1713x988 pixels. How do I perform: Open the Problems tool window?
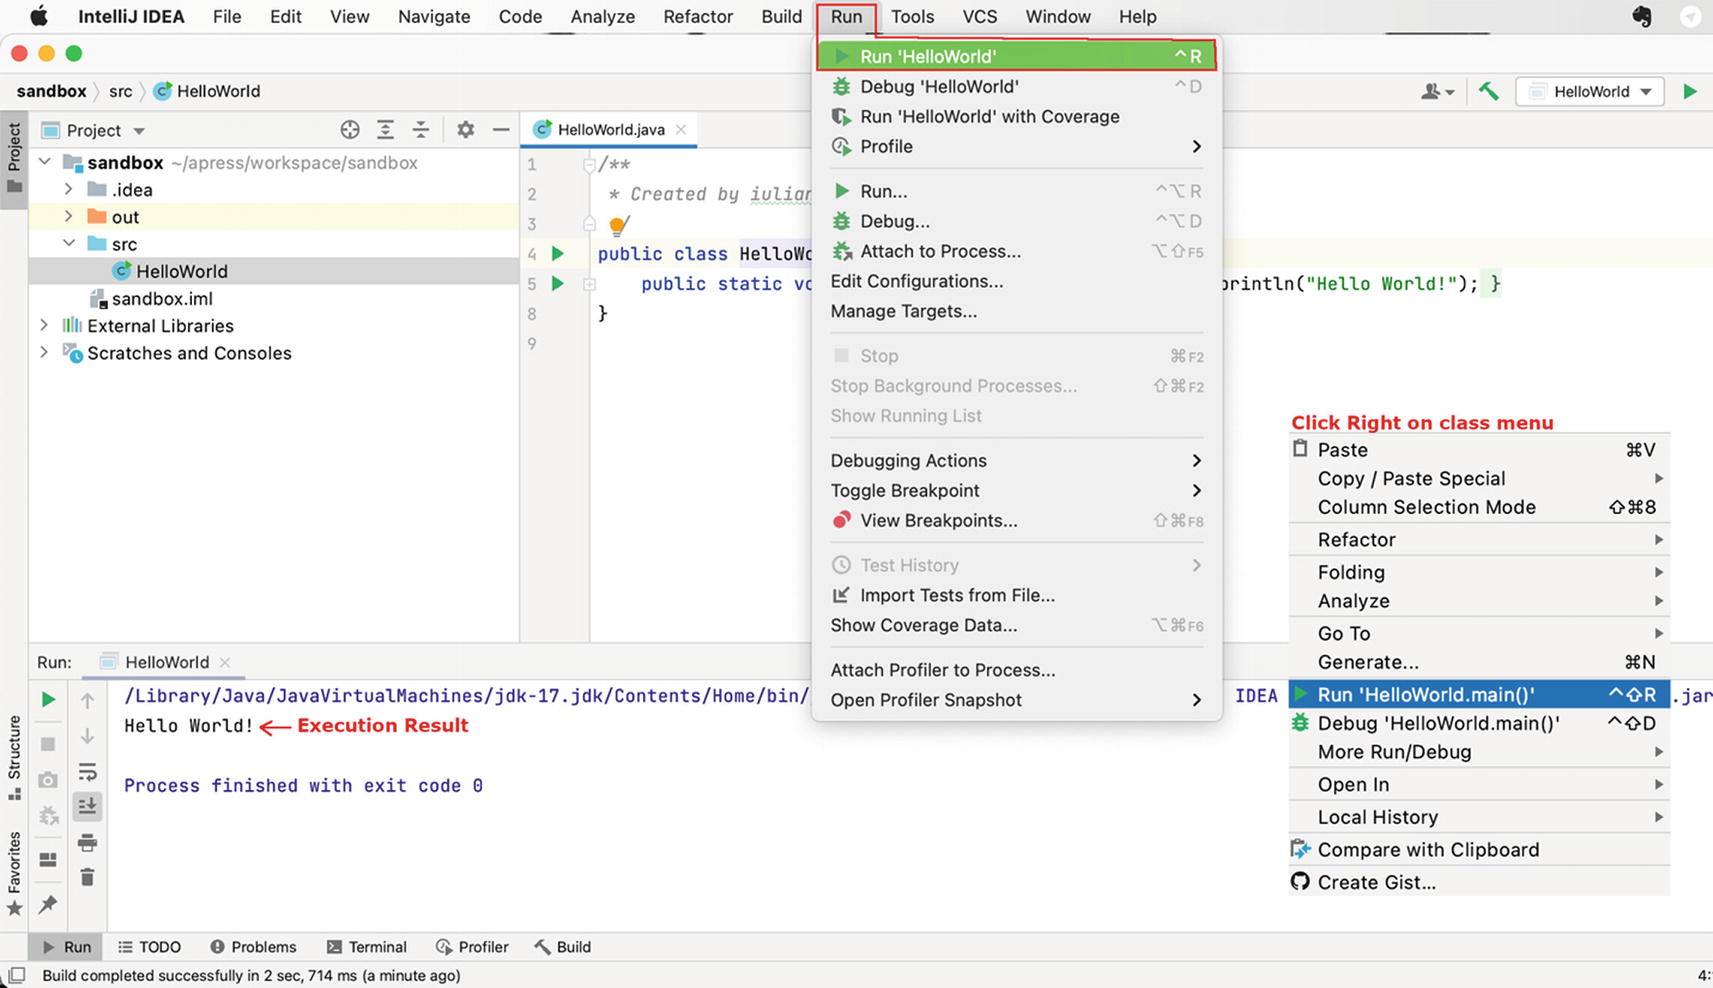pyautogui.click(x=253, y=947)
